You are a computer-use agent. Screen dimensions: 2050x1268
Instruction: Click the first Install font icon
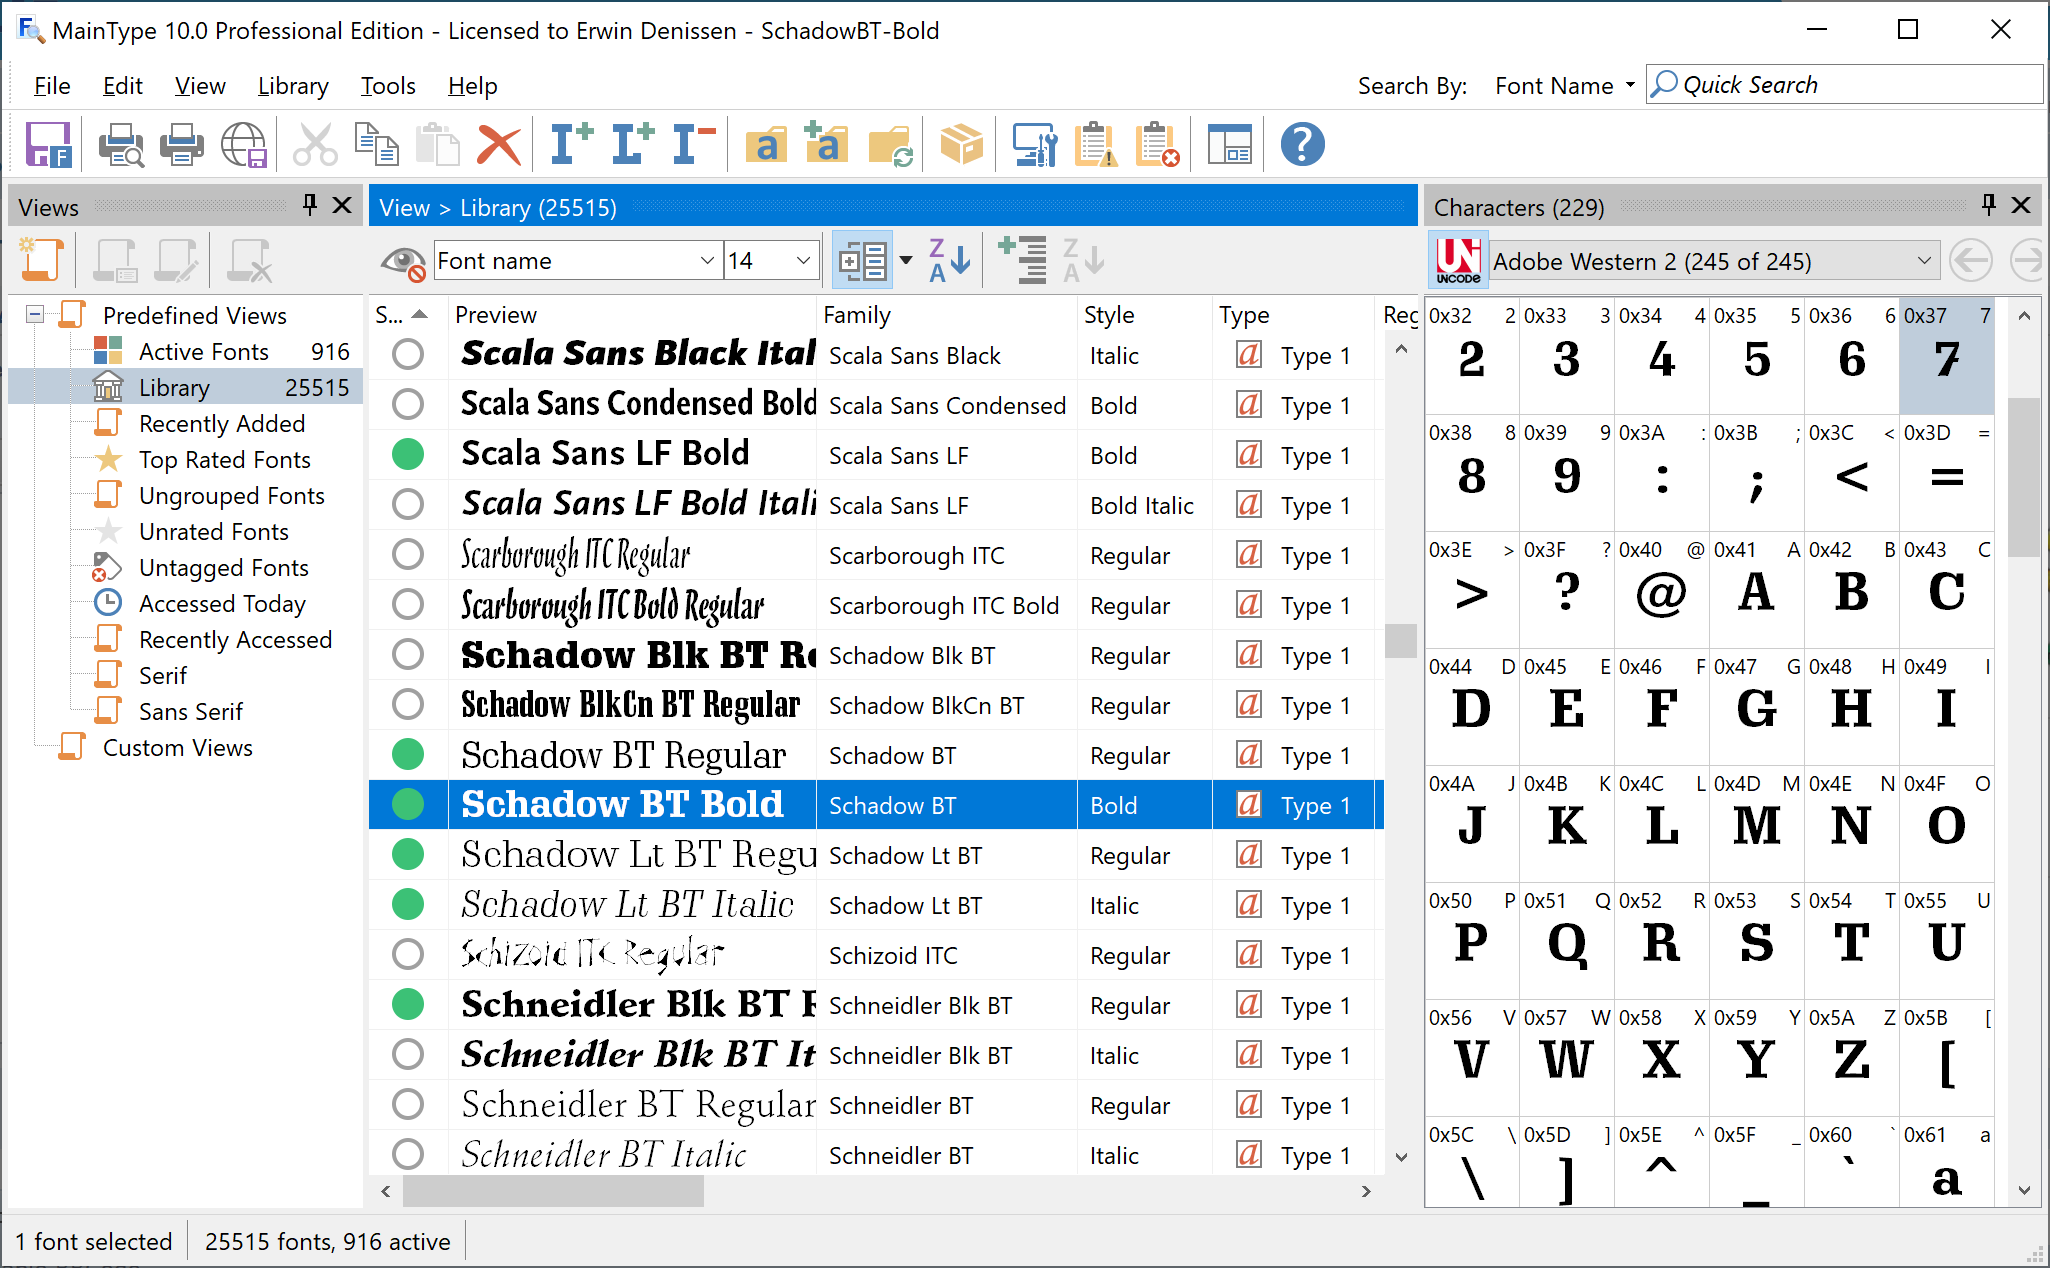point(571,145)
